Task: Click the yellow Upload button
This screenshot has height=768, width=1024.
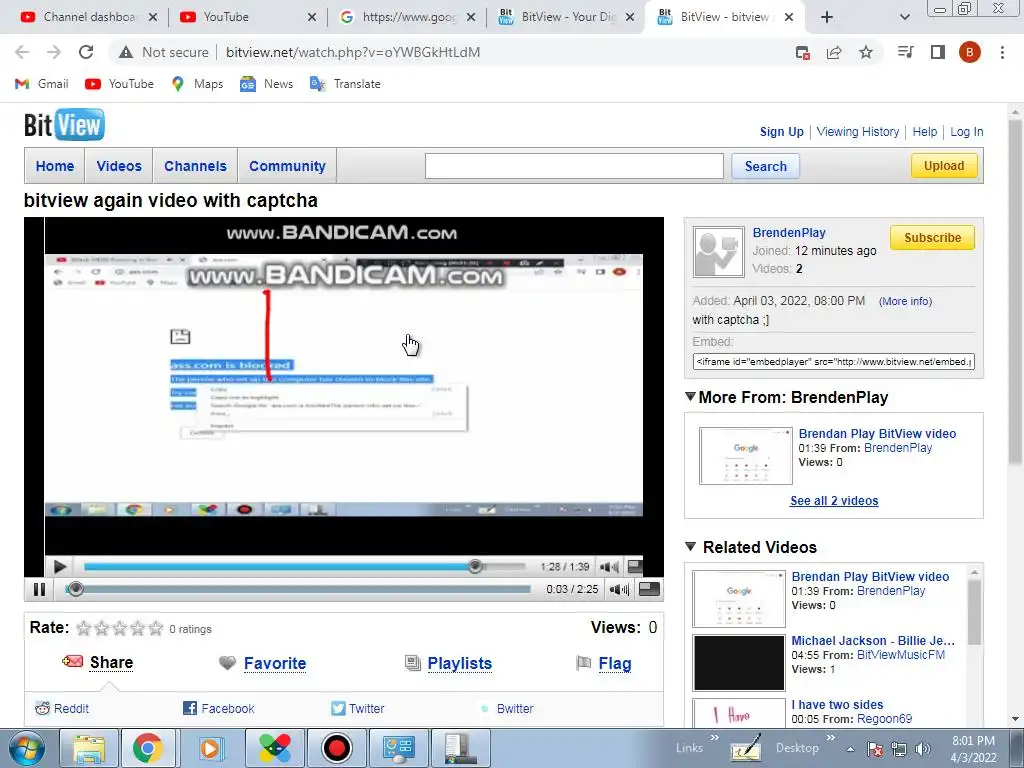Action: [x=944, y=165]
